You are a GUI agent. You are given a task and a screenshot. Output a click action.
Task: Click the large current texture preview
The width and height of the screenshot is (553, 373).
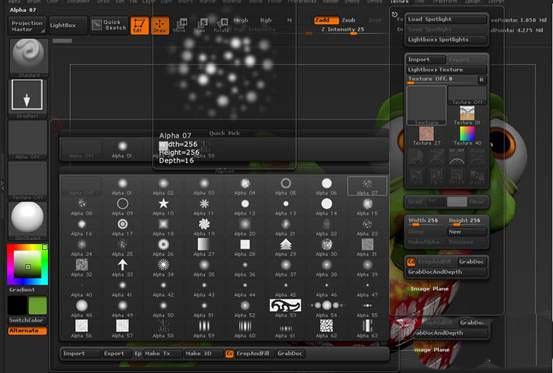pos(426,105)
